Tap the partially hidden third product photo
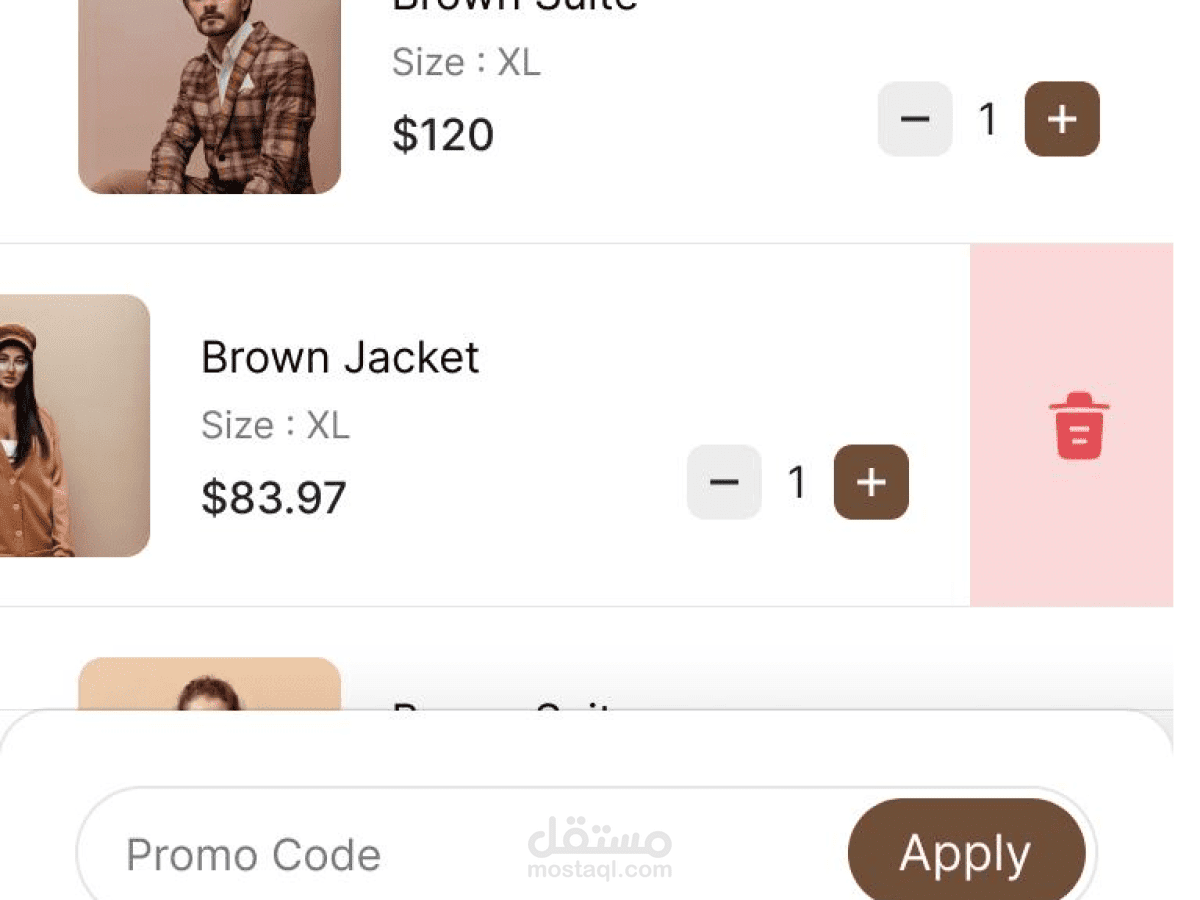This screenshot has width=1200, height=900. coord(210,684)
